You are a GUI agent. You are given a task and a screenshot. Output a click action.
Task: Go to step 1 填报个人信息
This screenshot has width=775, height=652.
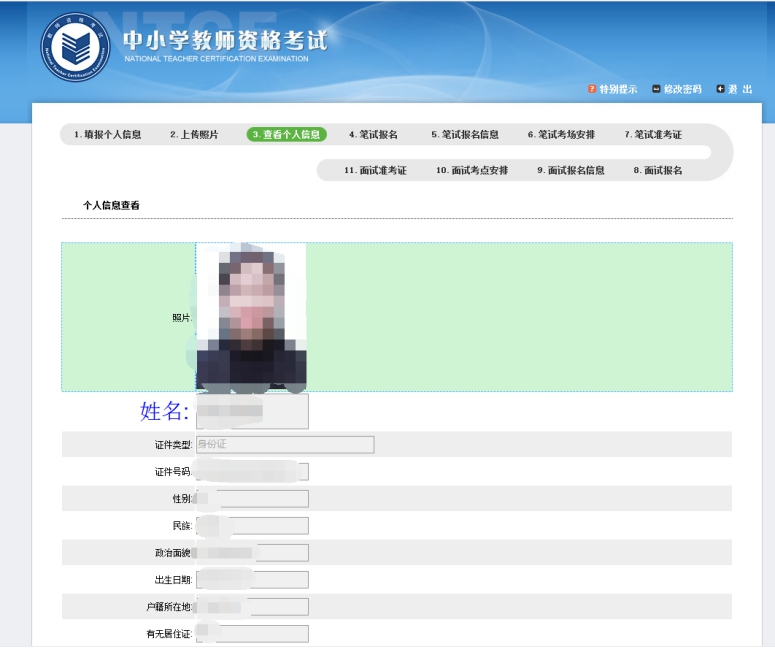point(108,134)
